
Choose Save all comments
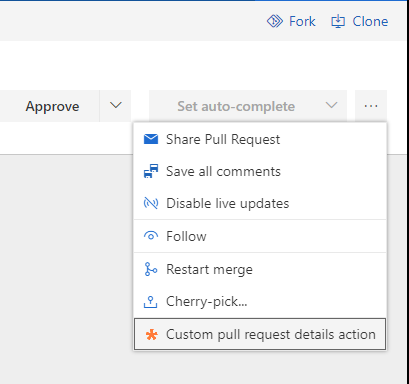pyautogui.click(x=260, y=171)
